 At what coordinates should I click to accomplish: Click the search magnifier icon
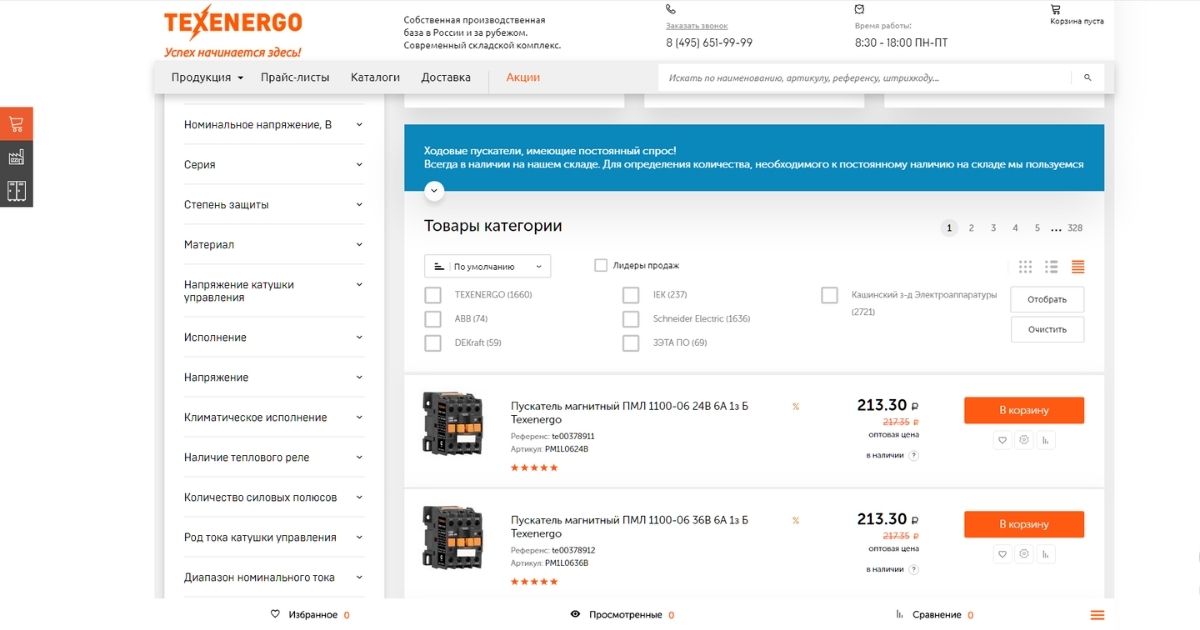[1087, 77]
